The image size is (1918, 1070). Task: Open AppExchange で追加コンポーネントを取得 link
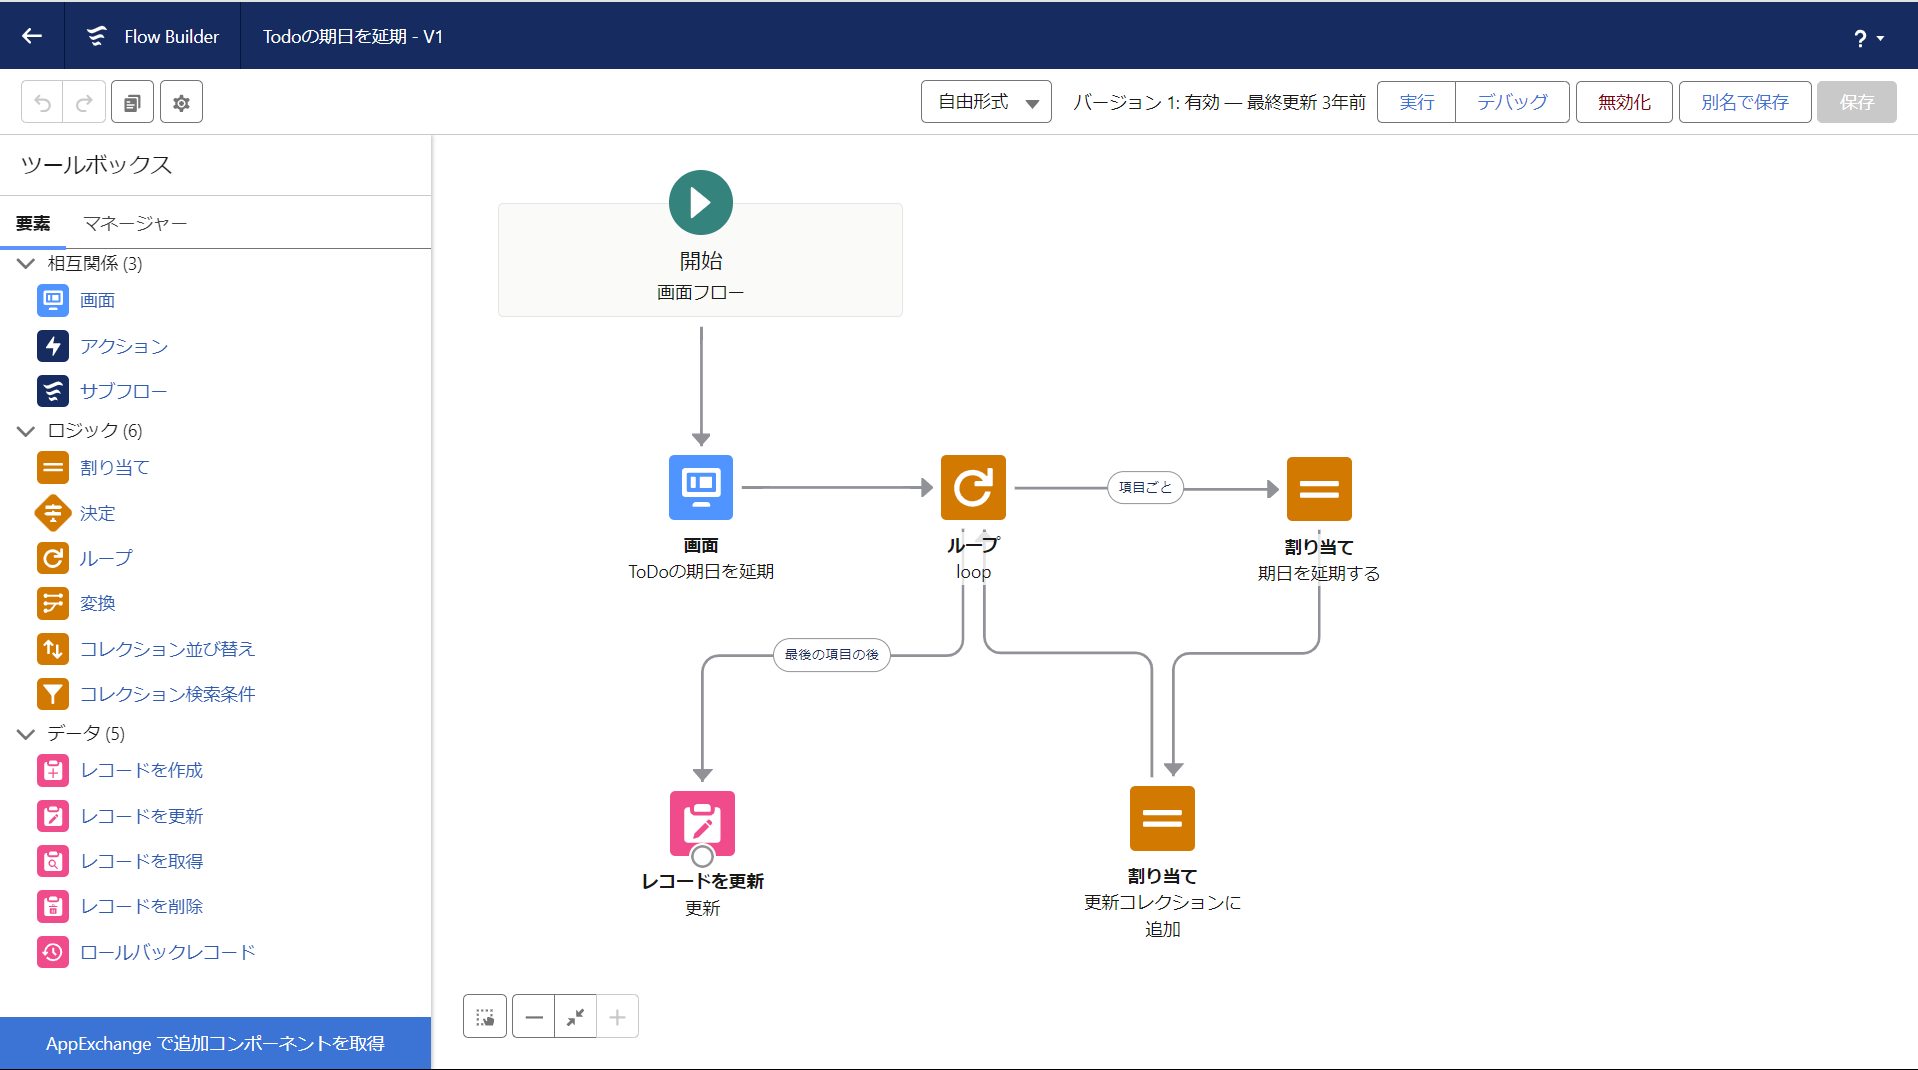coord(215,1043)
